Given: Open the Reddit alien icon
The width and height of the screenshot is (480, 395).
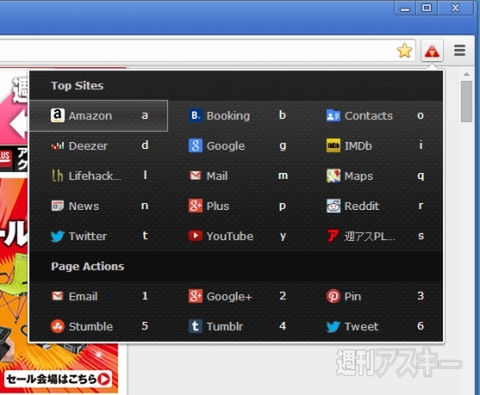Looking at the screenshot, I should point(333,206).
